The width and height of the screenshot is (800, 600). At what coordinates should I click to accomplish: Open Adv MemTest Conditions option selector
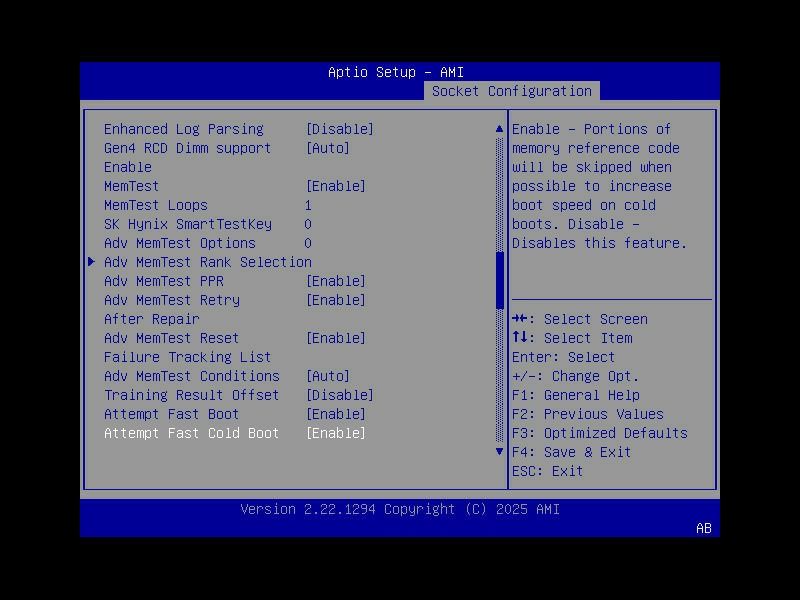(327, 376)
